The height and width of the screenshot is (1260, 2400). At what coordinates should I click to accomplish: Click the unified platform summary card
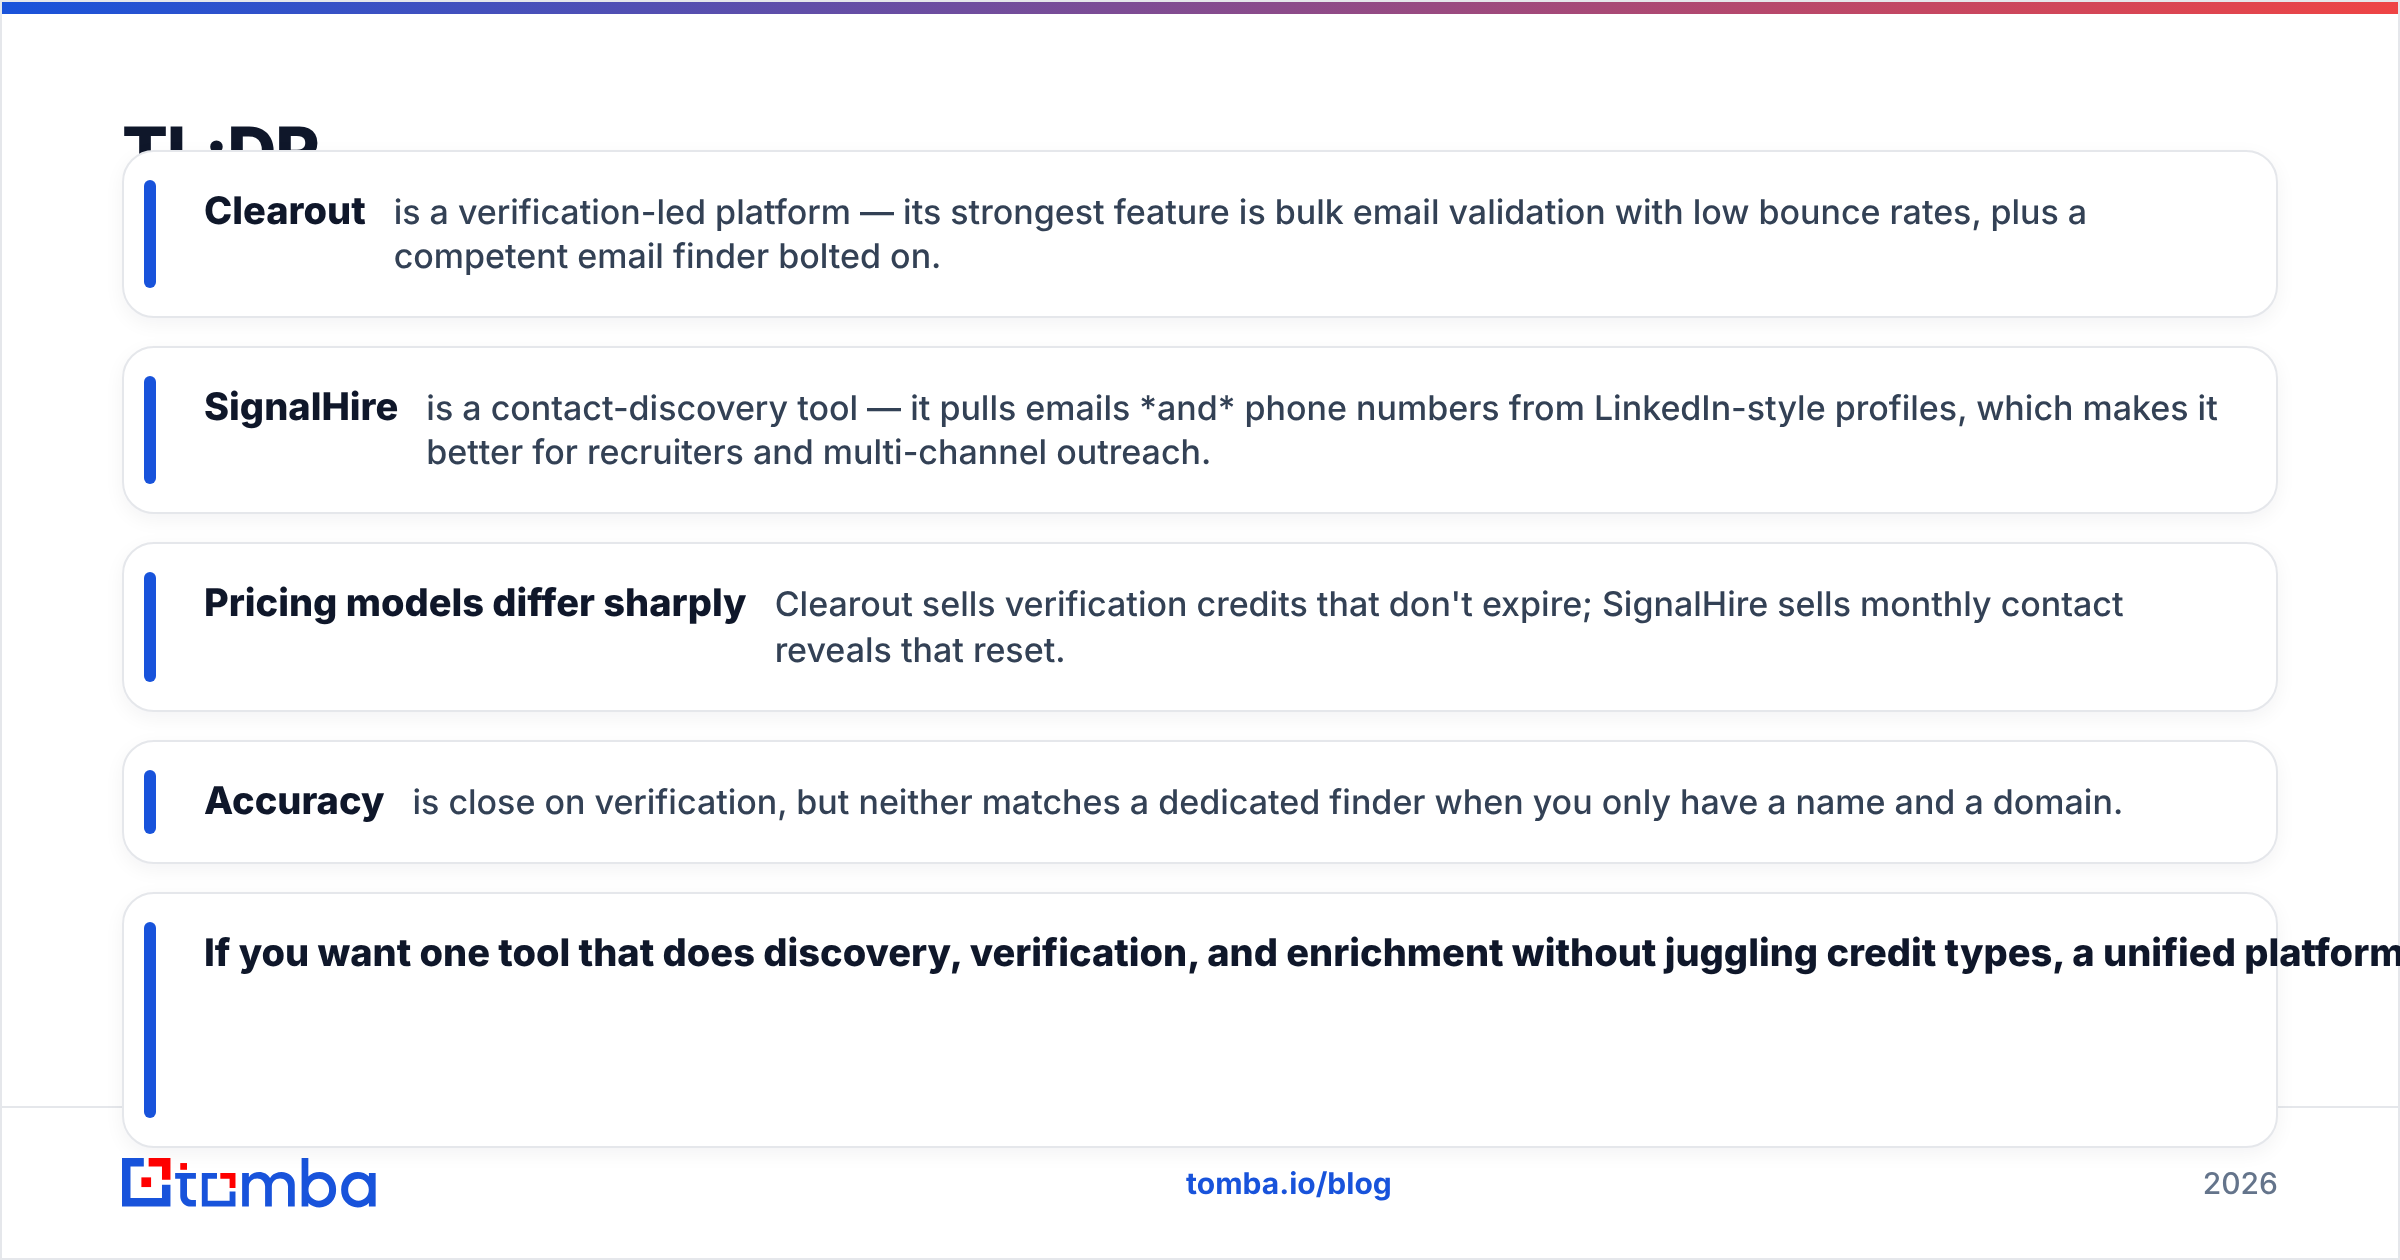[x=1200, y=1020]
